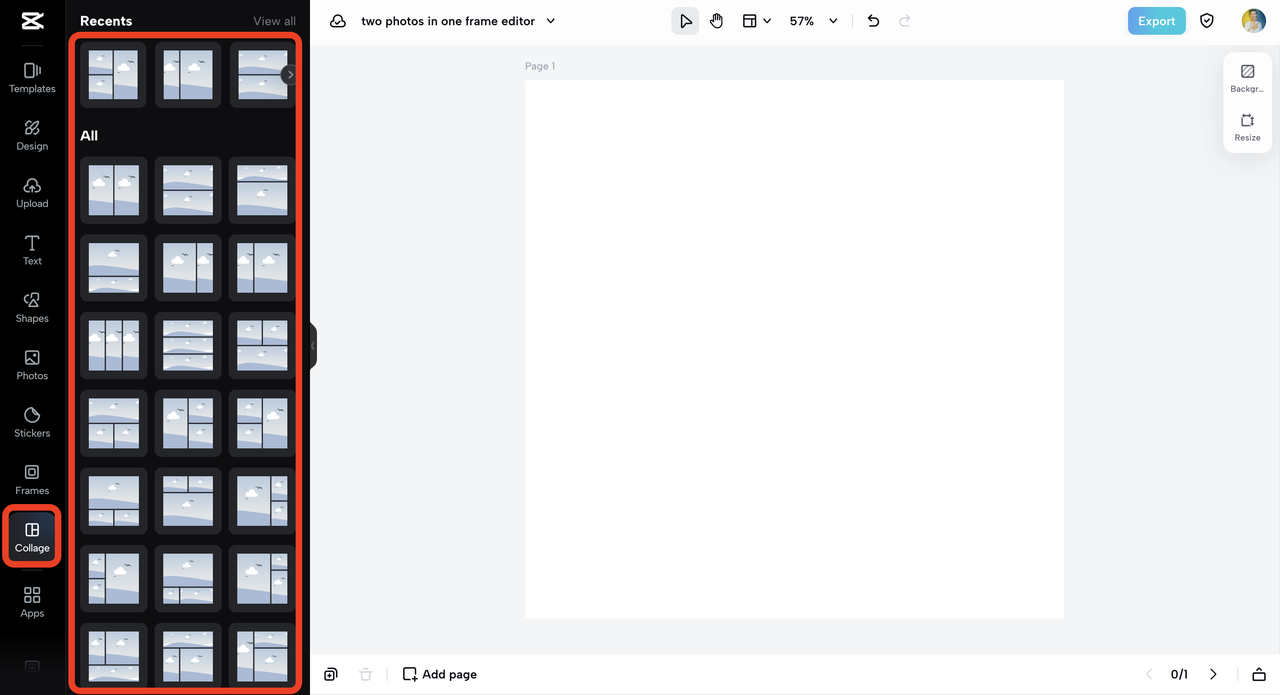Screen dimensions: 1280x695
Task: Activate the Hand pan tool
Action: point(716,21)
